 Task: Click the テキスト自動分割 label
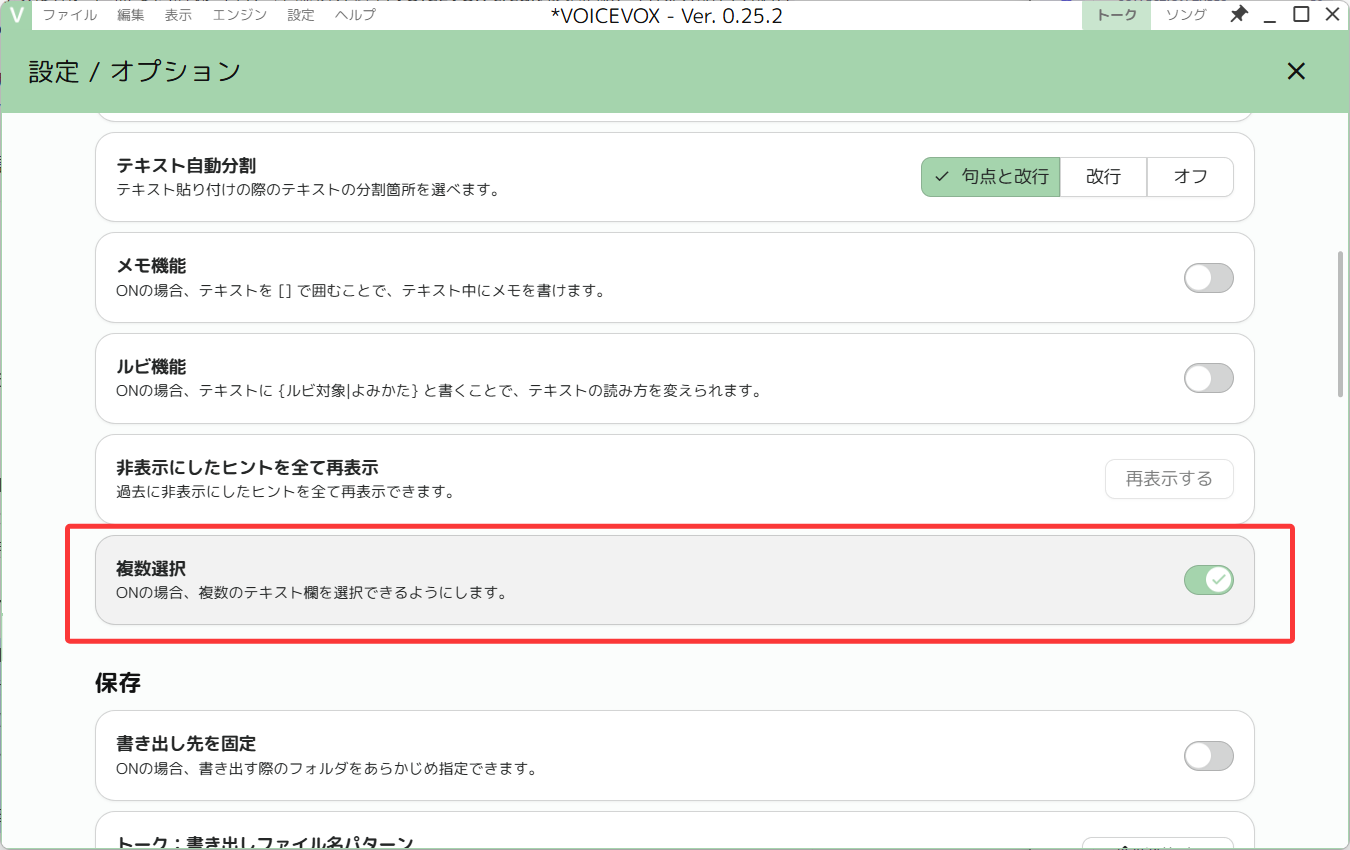pos(186,165)
